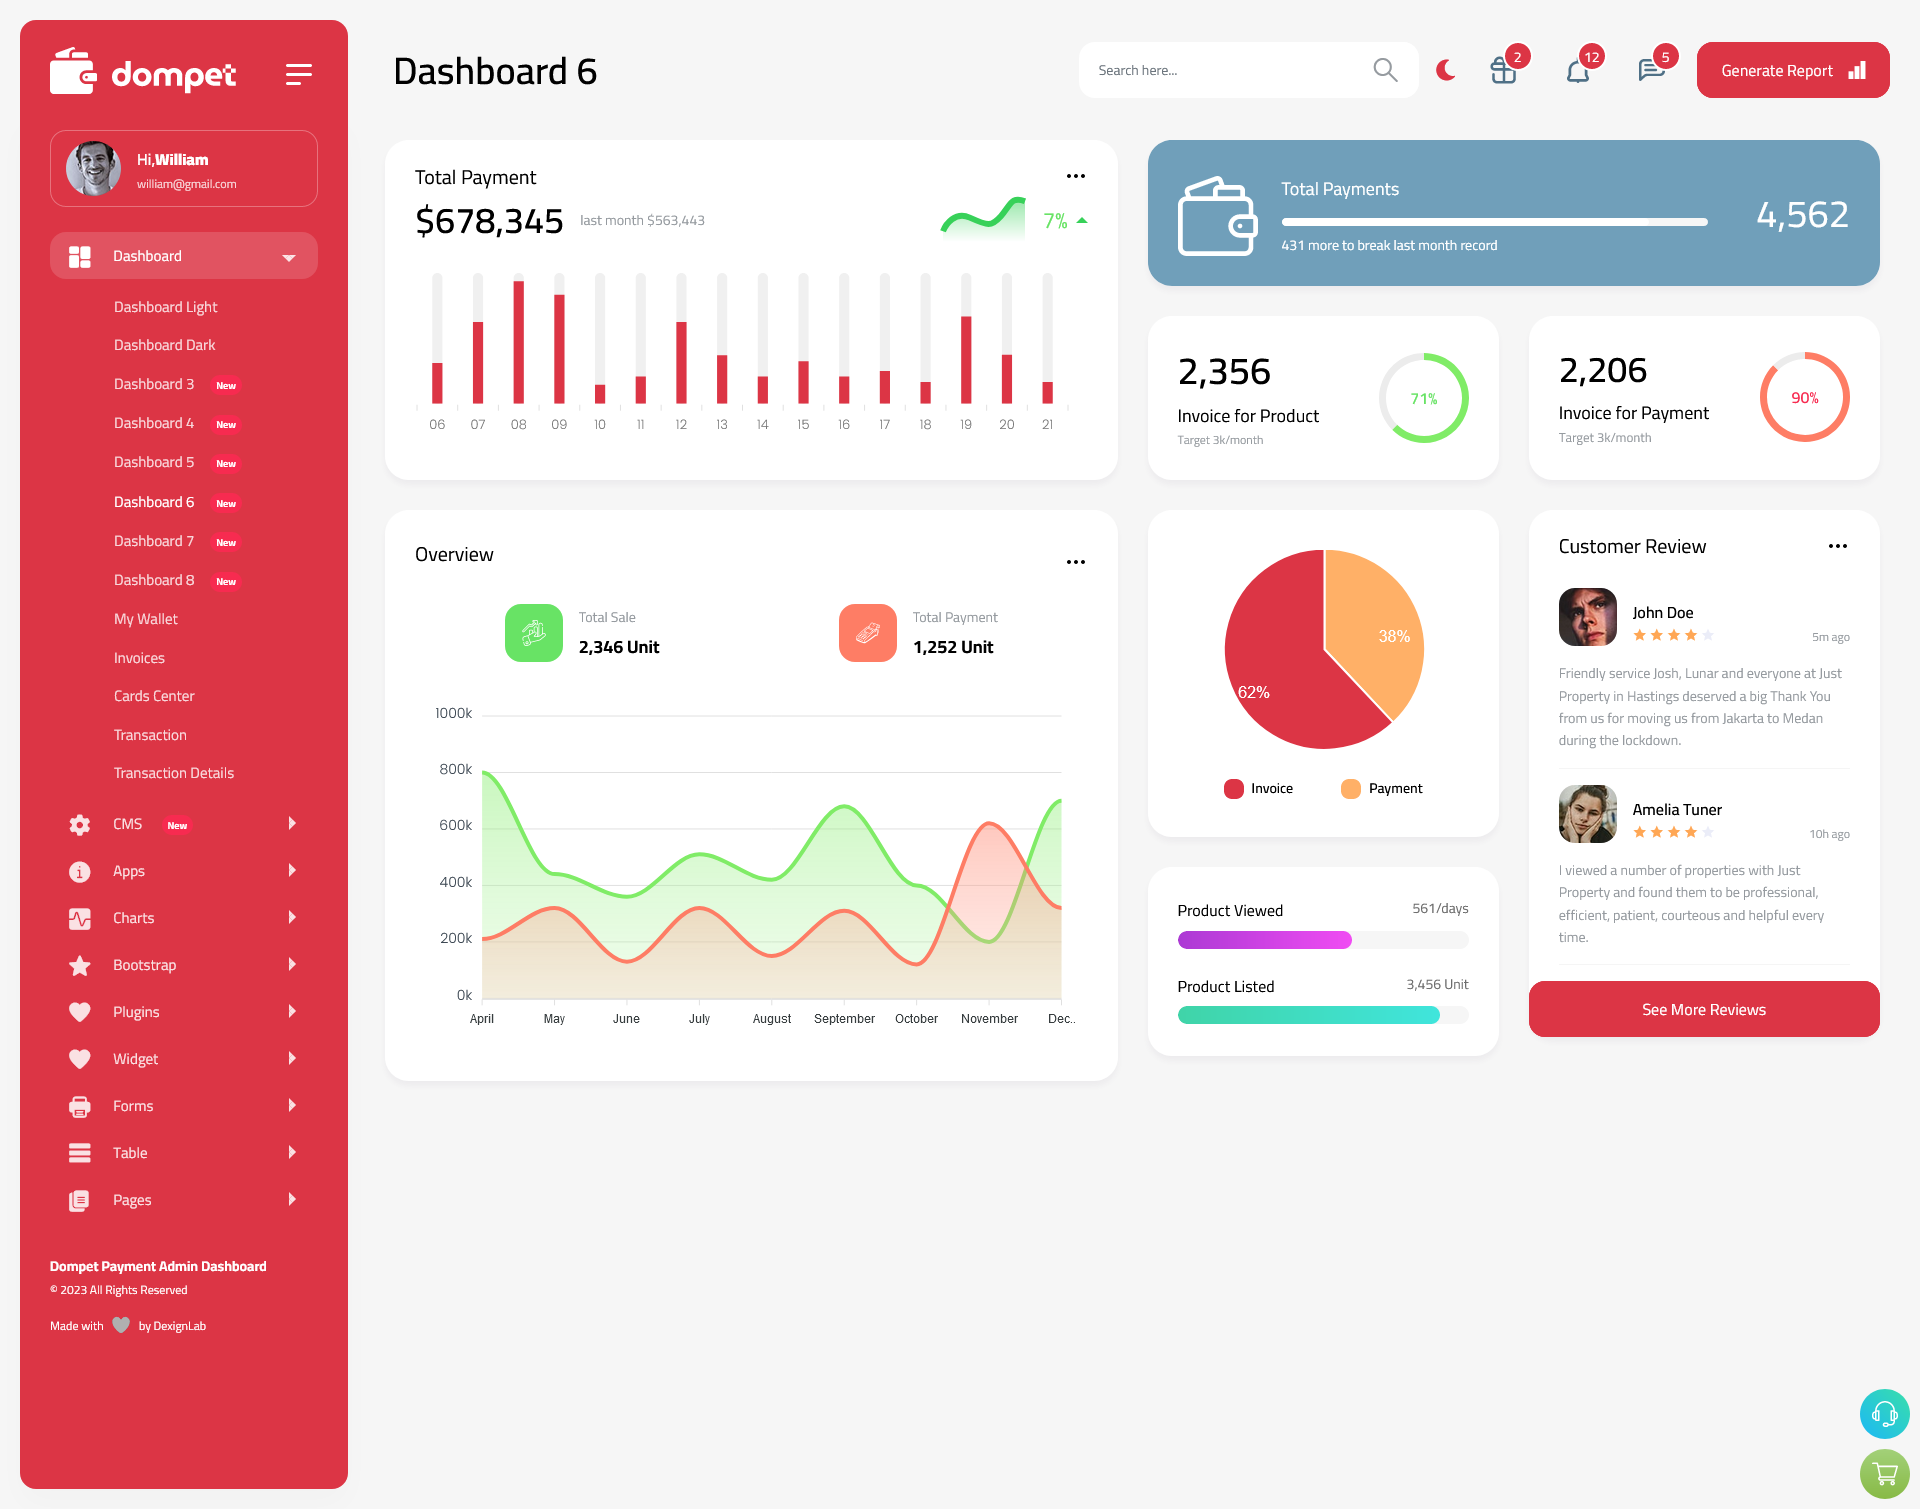Expand the Charts sidebar section
This screenshot has height=1509, width=1920.
click(x=178, y=918)
